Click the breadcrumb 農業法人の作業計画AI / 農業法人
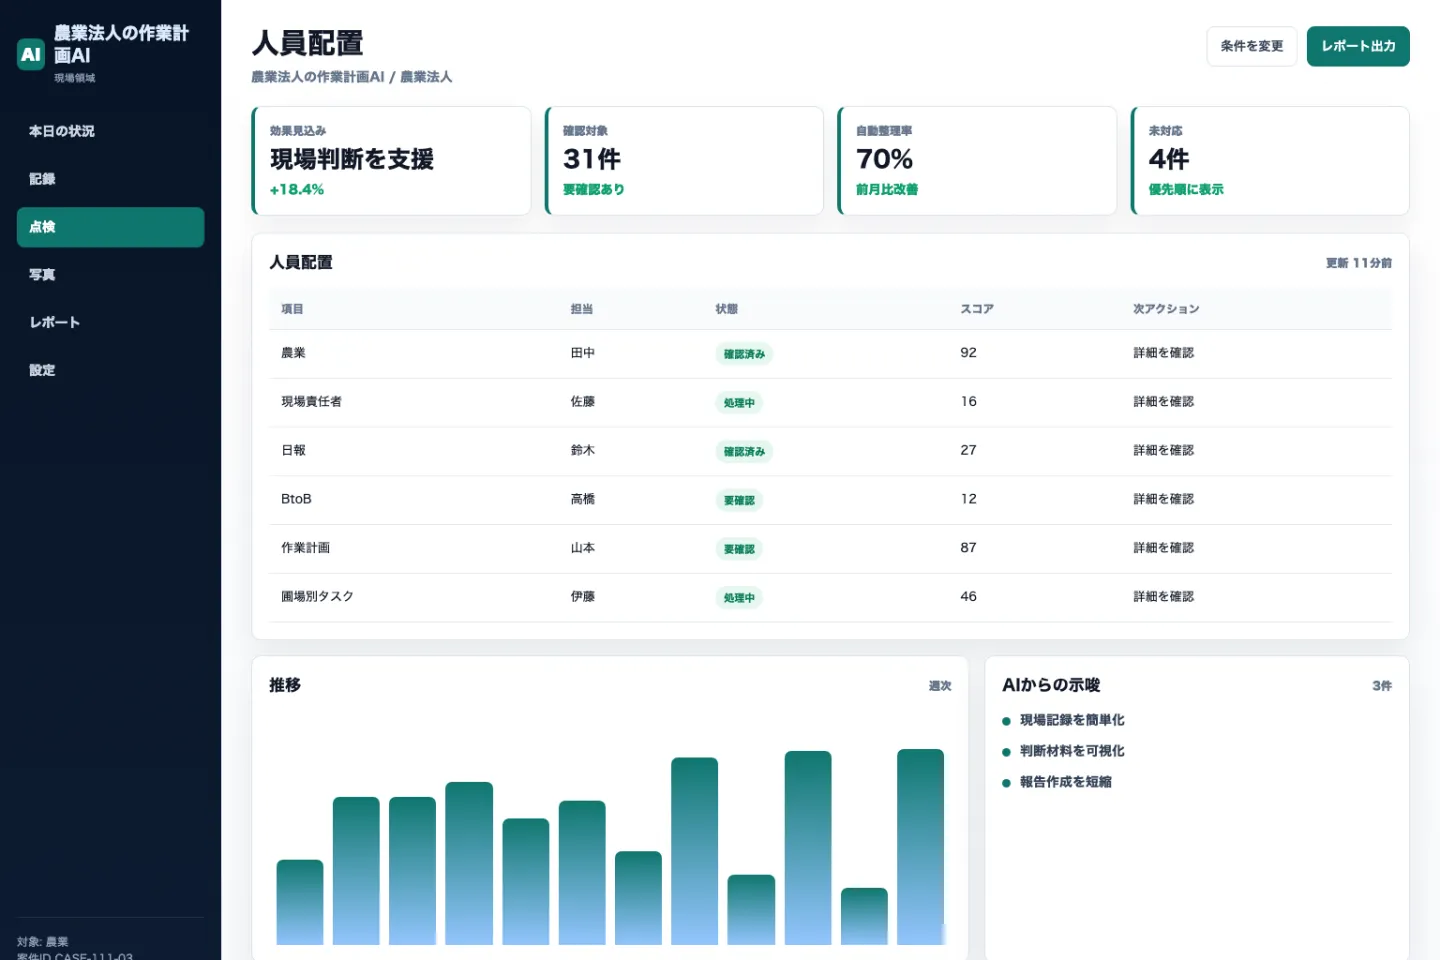The height and width of the screenshot is (960, 1440). (351, 77)
